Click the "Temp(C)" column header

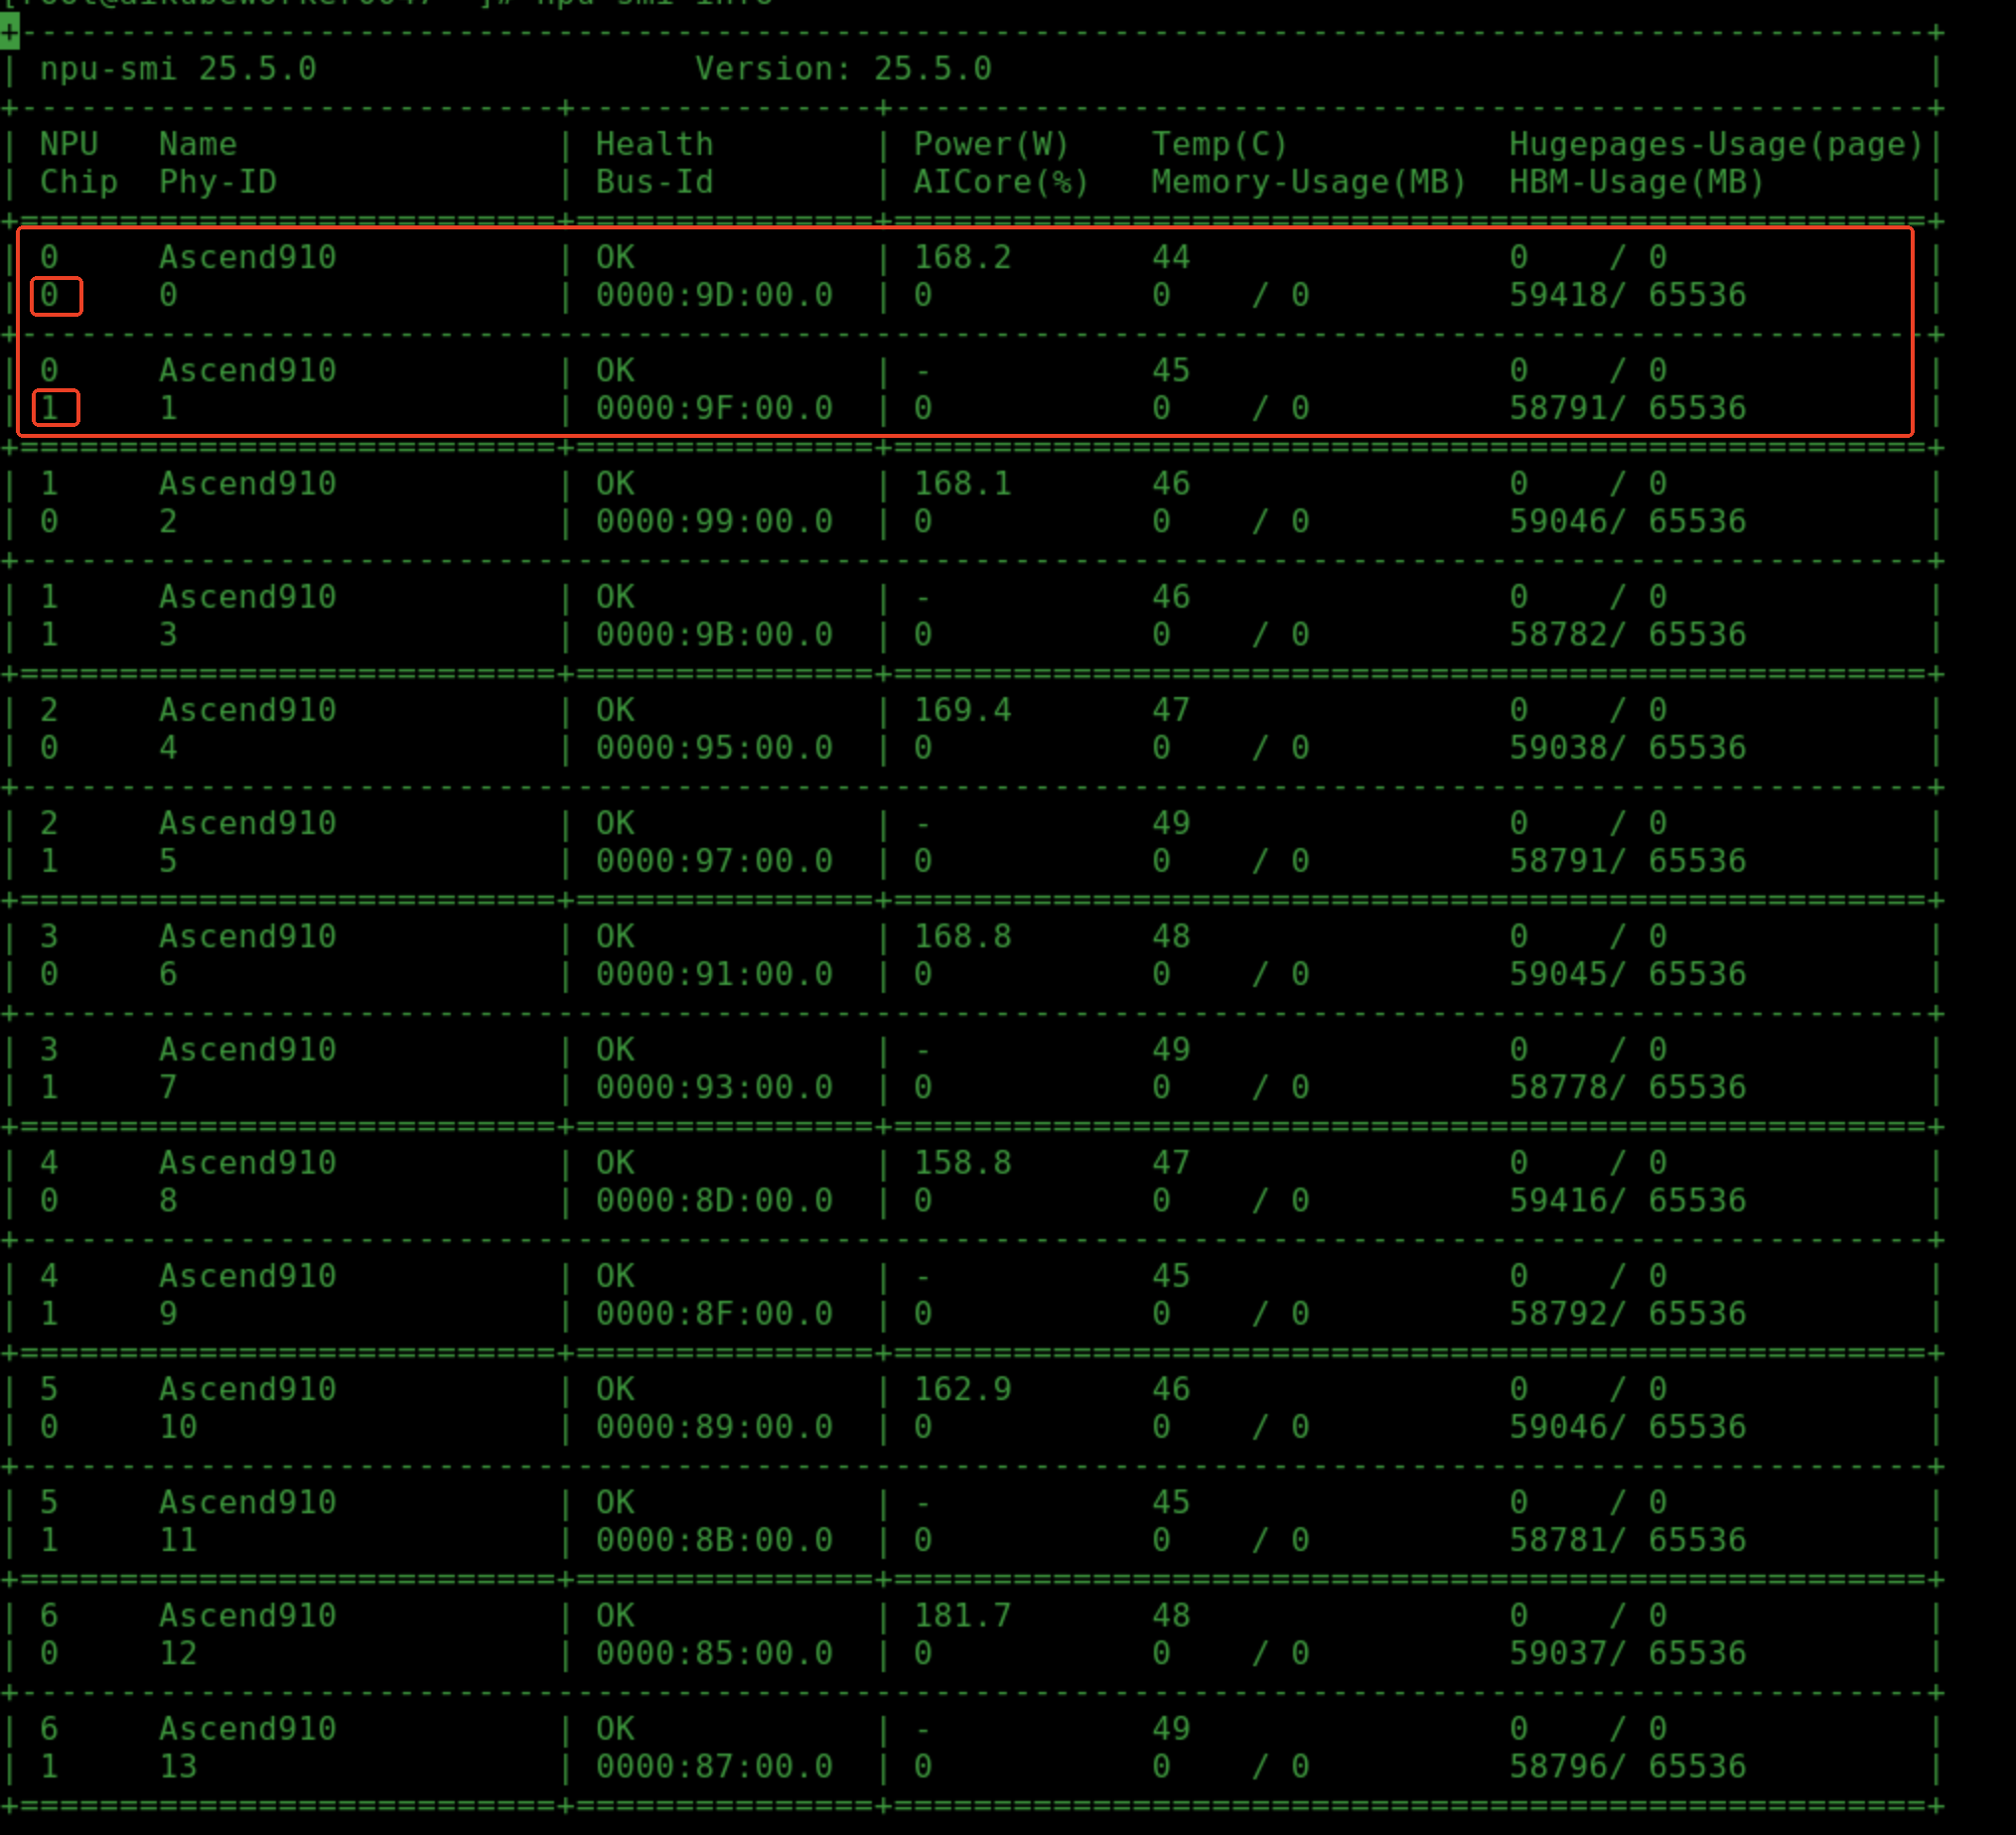(1220, 144)
